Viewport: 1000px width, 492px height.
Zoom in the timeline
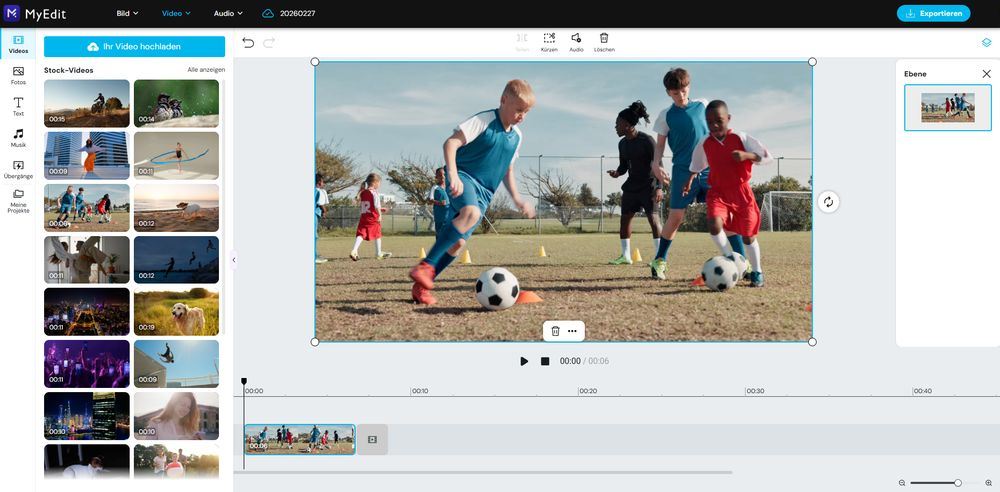coord(989,483)
